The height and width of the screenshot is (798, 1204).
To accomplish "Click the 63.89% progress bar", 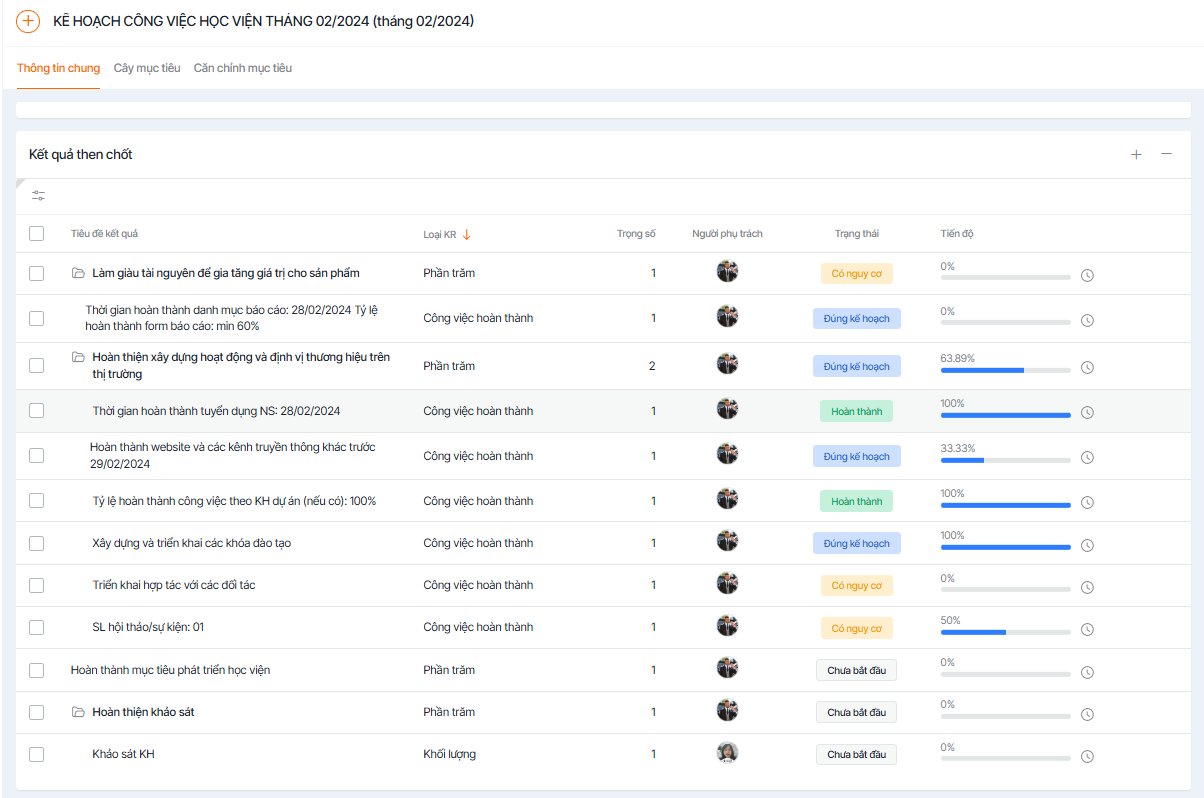I will 1005,369.
